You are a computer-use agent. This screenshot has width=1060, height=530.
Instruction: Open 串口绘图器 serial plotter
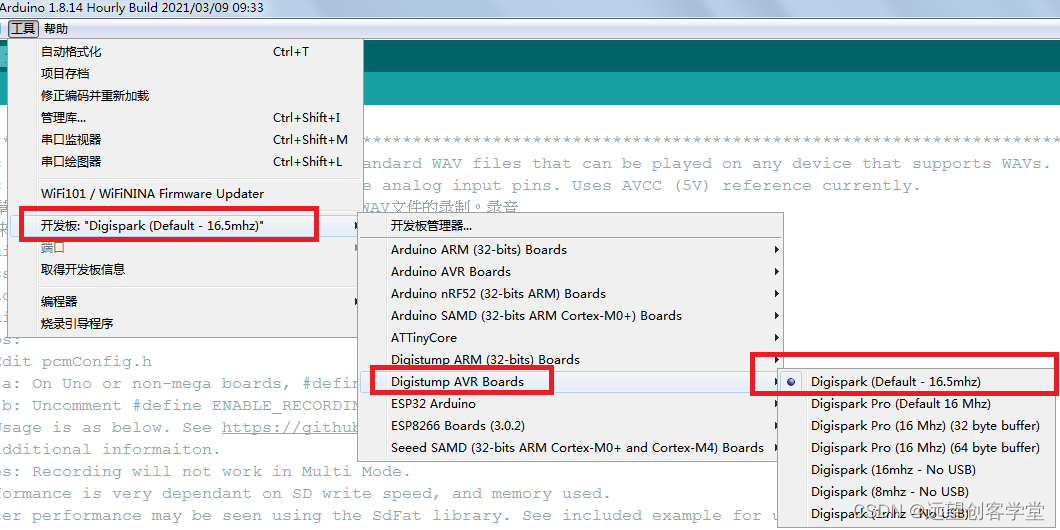coord(185,162)
